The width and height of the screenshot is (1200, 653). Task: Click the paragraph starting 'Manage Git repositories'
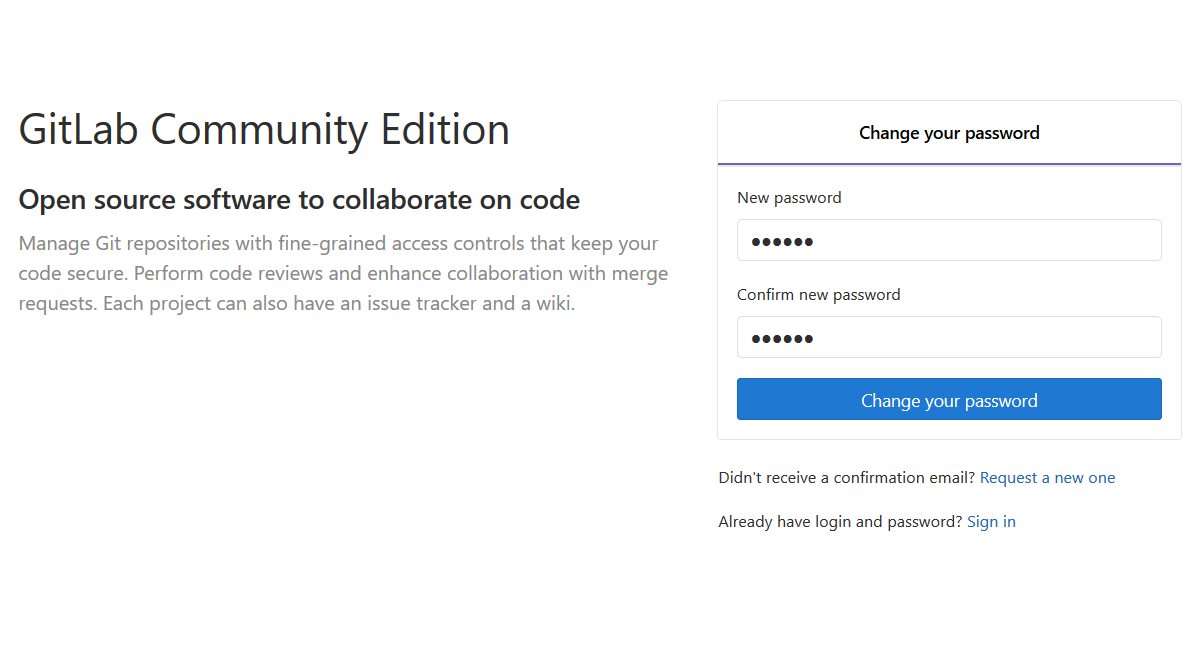343,273
